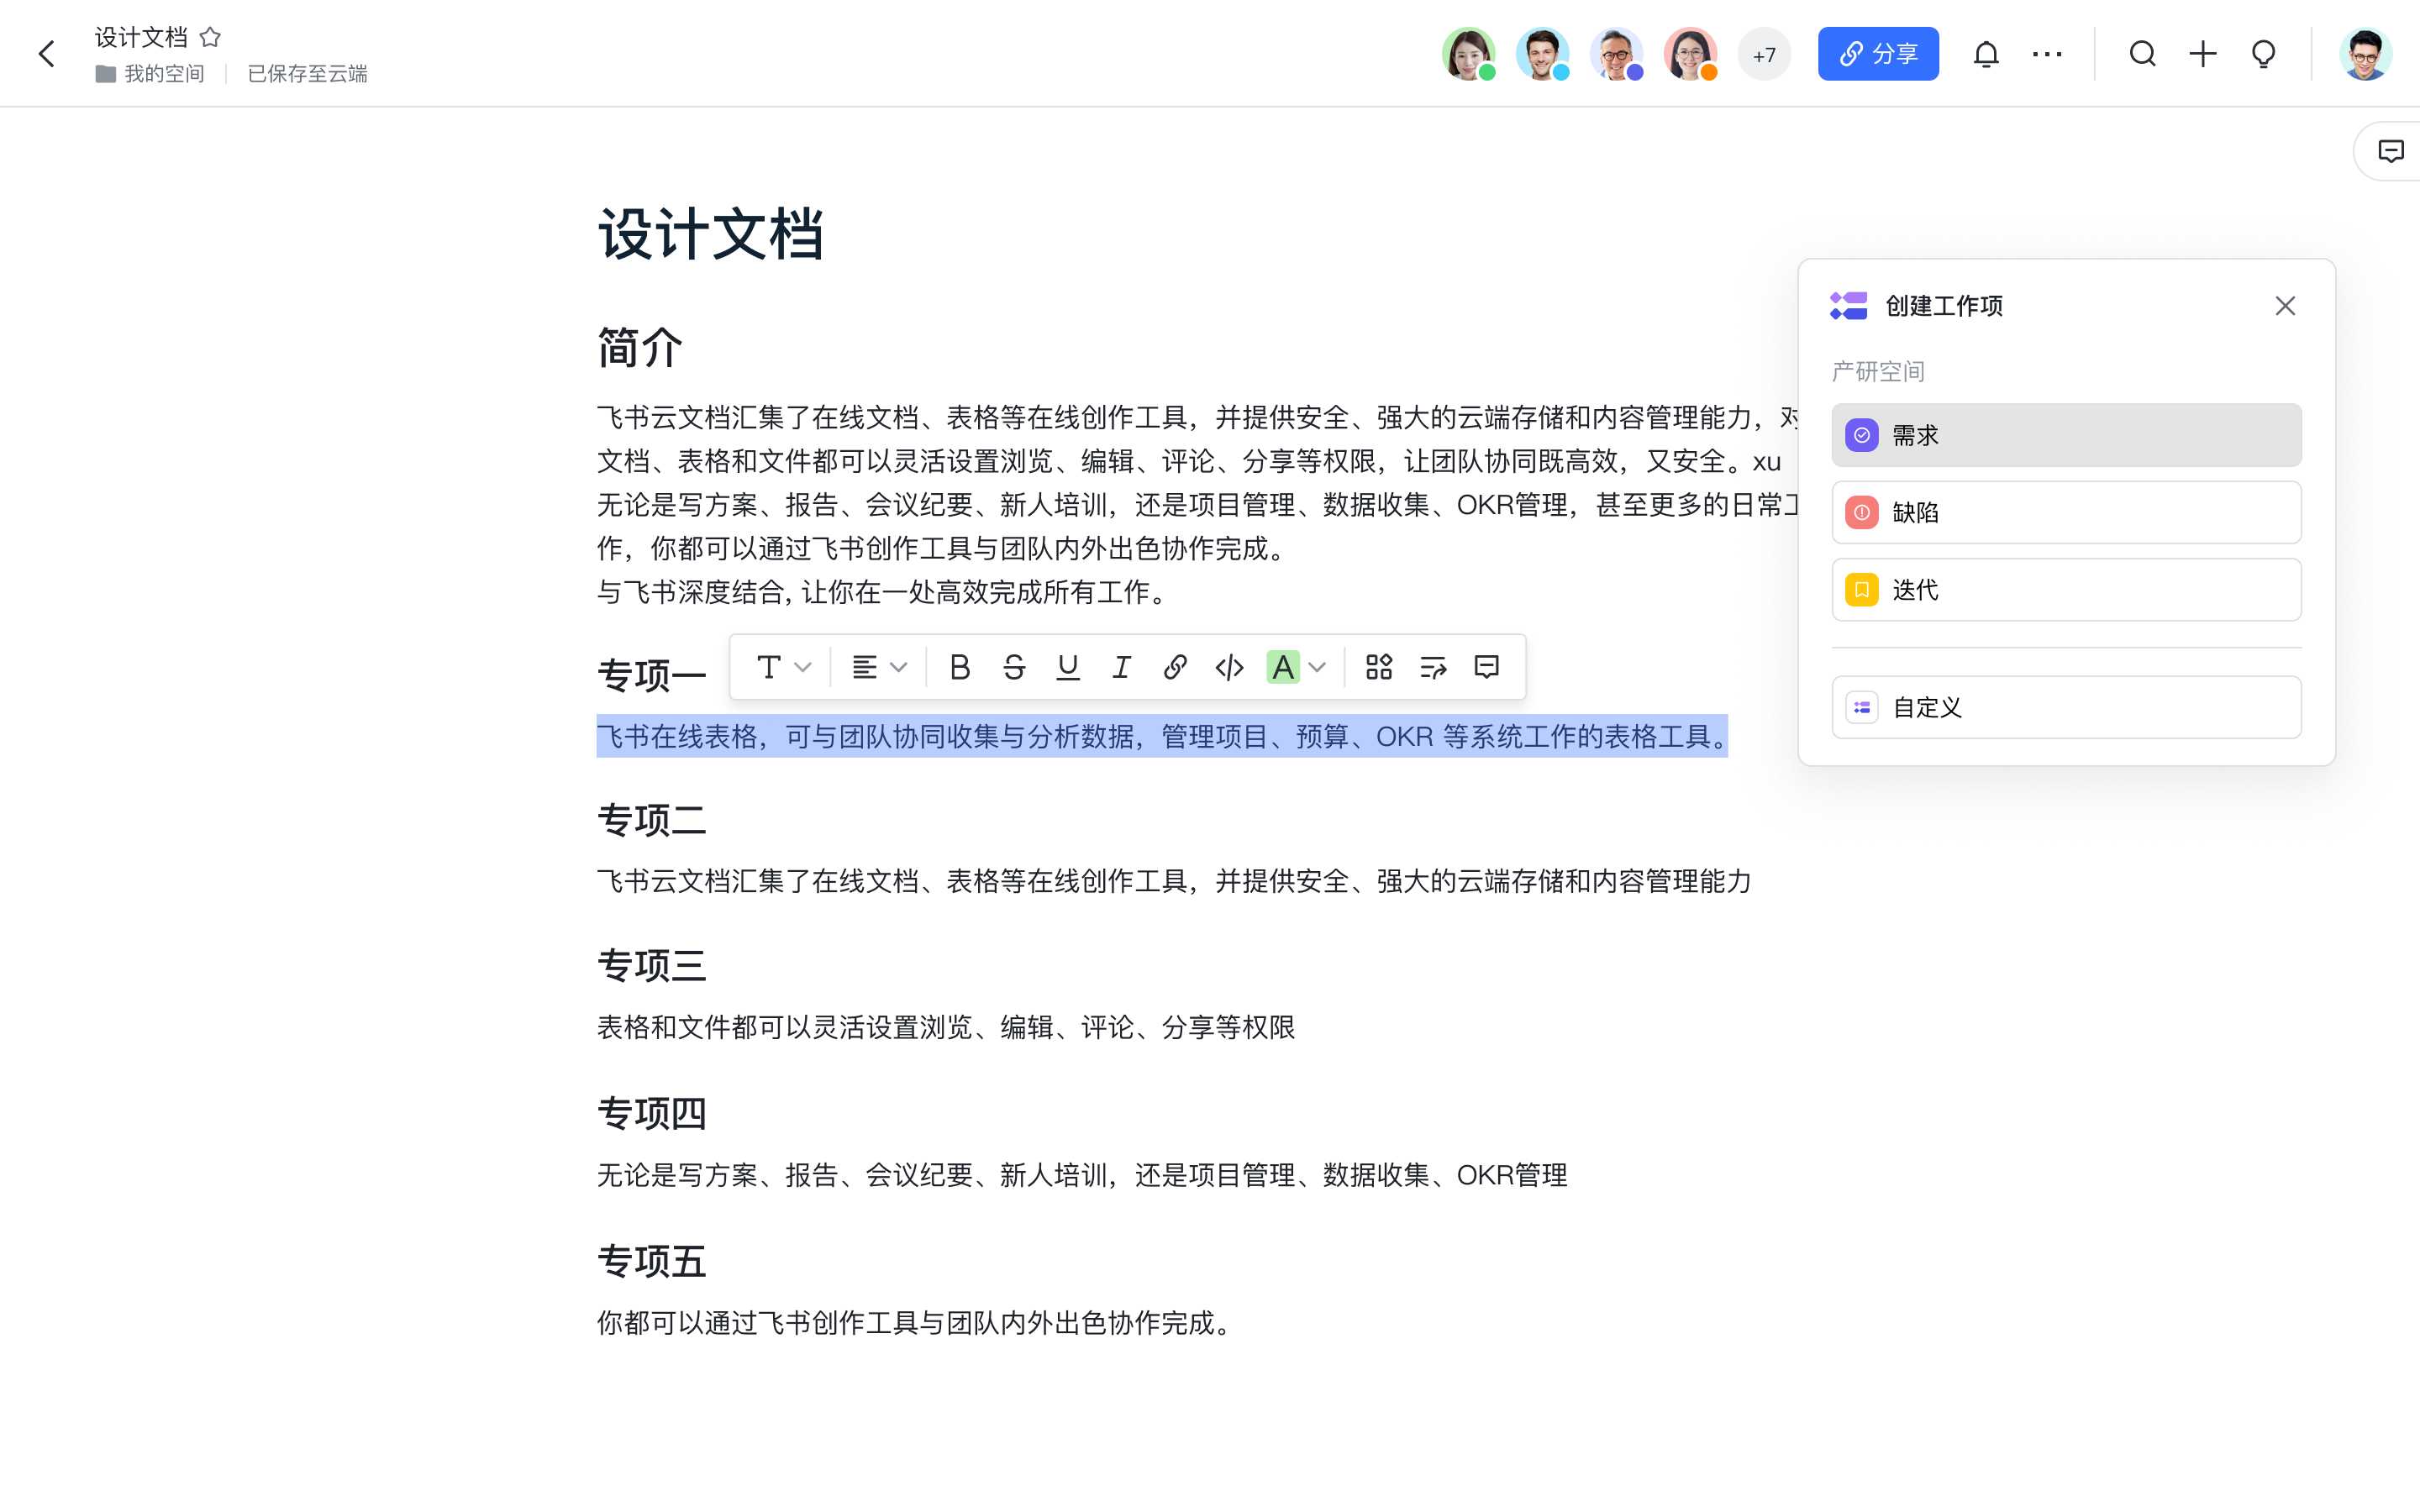Click the create work item toolbar icon
Image resolution: width=2420 pixels, height=1512 pixels.
(1433, 667)
